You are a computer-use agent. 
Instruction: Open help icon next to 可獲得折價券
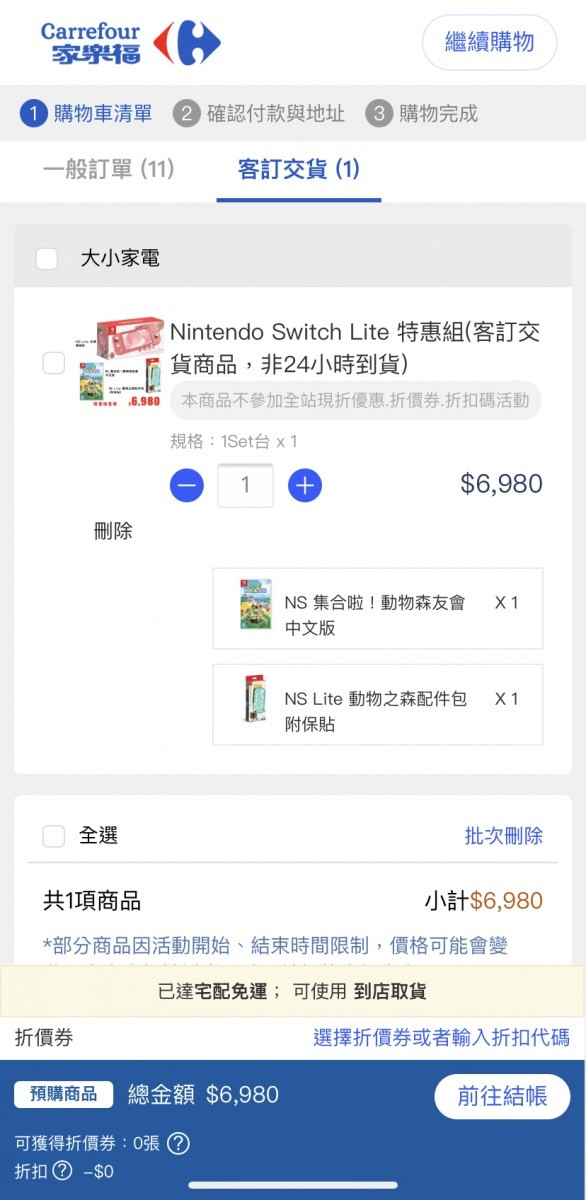click(178, 1143)
